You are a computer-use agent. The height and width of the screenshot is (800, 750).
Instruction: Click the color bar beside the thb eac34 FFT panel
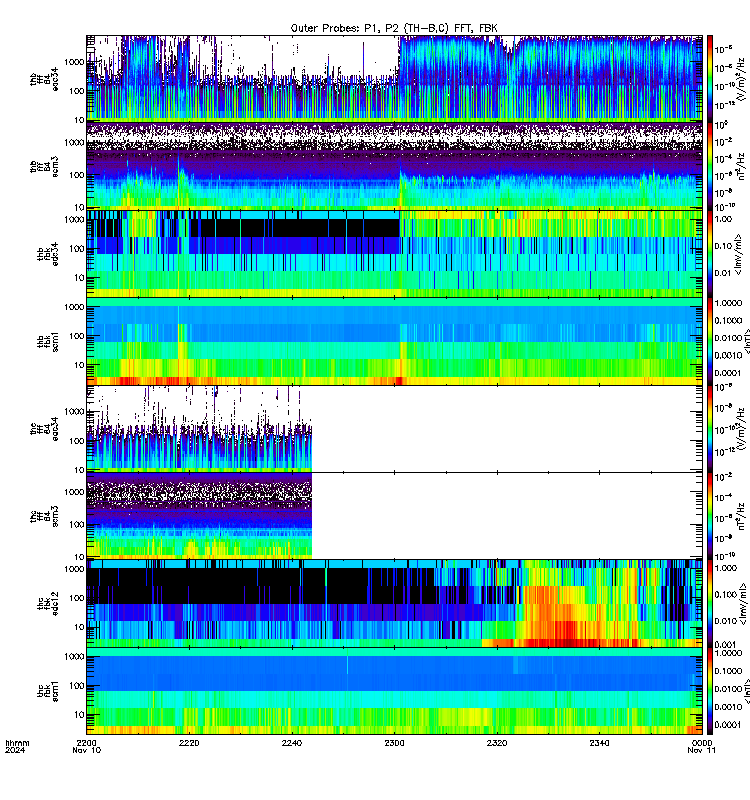(x=709, y=78)
